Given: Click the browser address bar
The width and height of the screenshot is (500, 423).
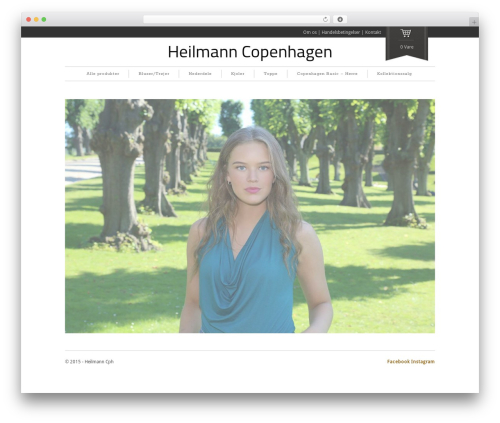Looking at the screenshot, I should 237,19.
